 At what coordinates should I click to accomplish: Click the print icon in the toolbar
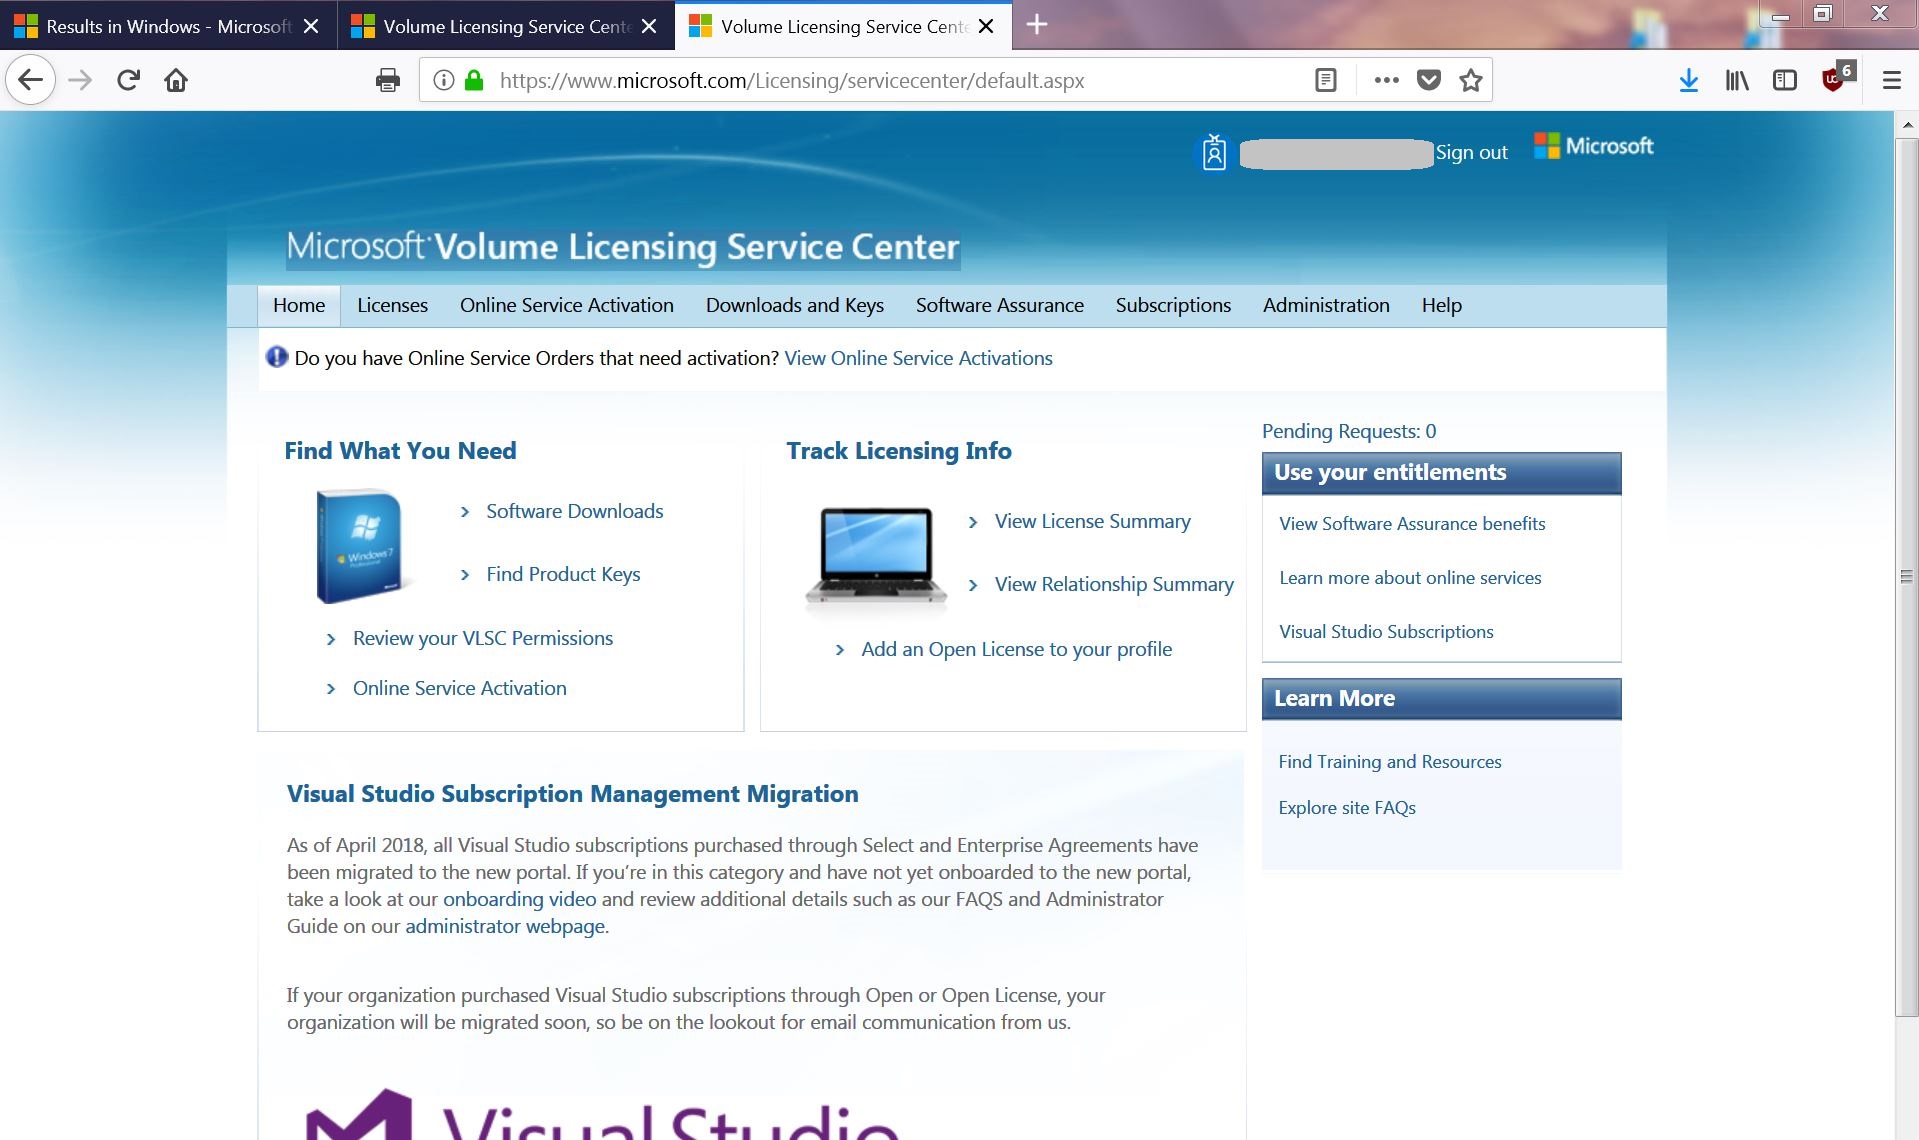[388, 80]
